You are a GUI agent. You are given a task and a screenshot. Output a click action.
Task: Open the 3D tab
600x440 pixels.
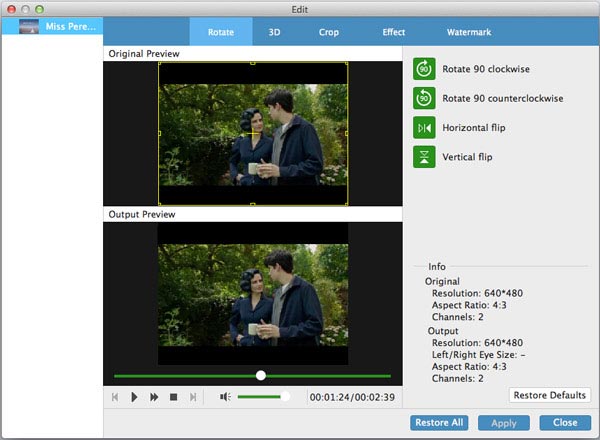(274, 32)
